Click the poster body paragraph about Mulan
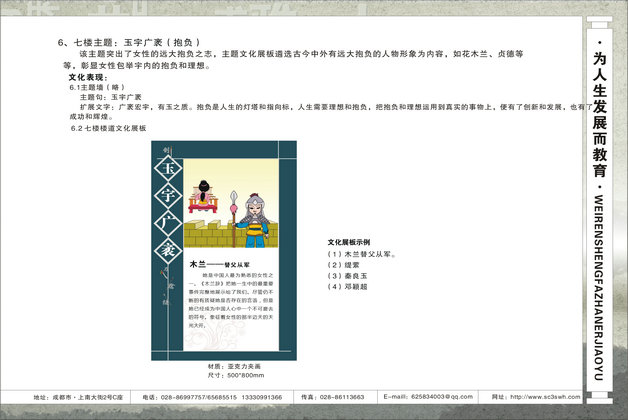Viewport: 628px width, 420px height. click(x=231, y=300)
